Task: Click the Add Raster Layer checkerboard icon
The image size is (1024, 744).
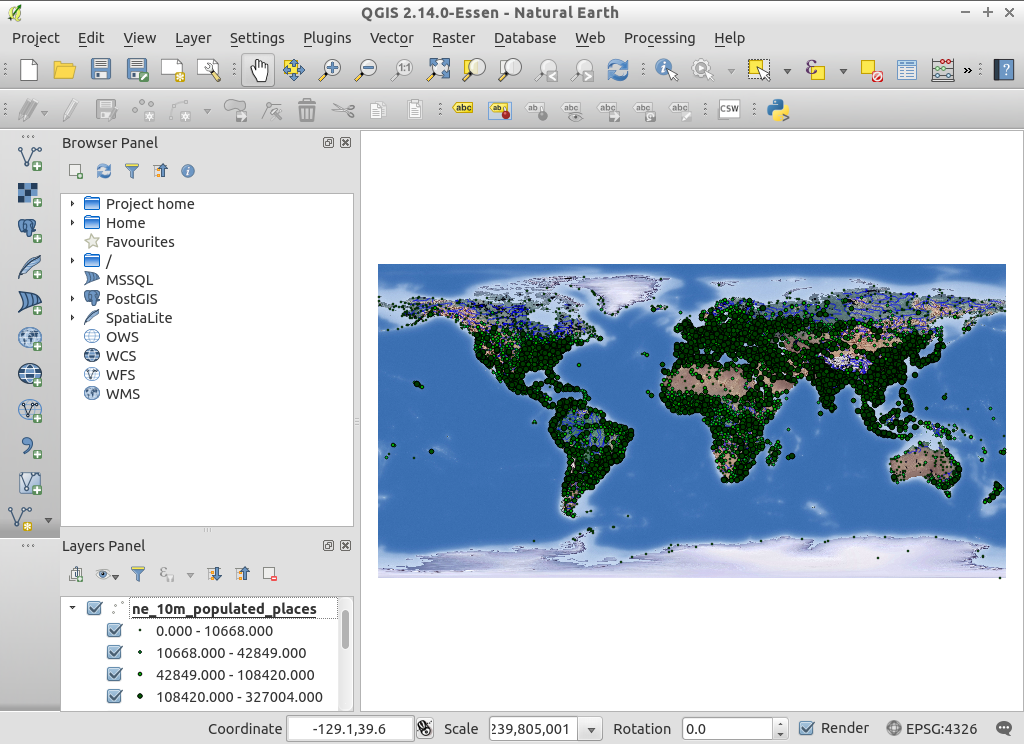Action: point(30,195)
